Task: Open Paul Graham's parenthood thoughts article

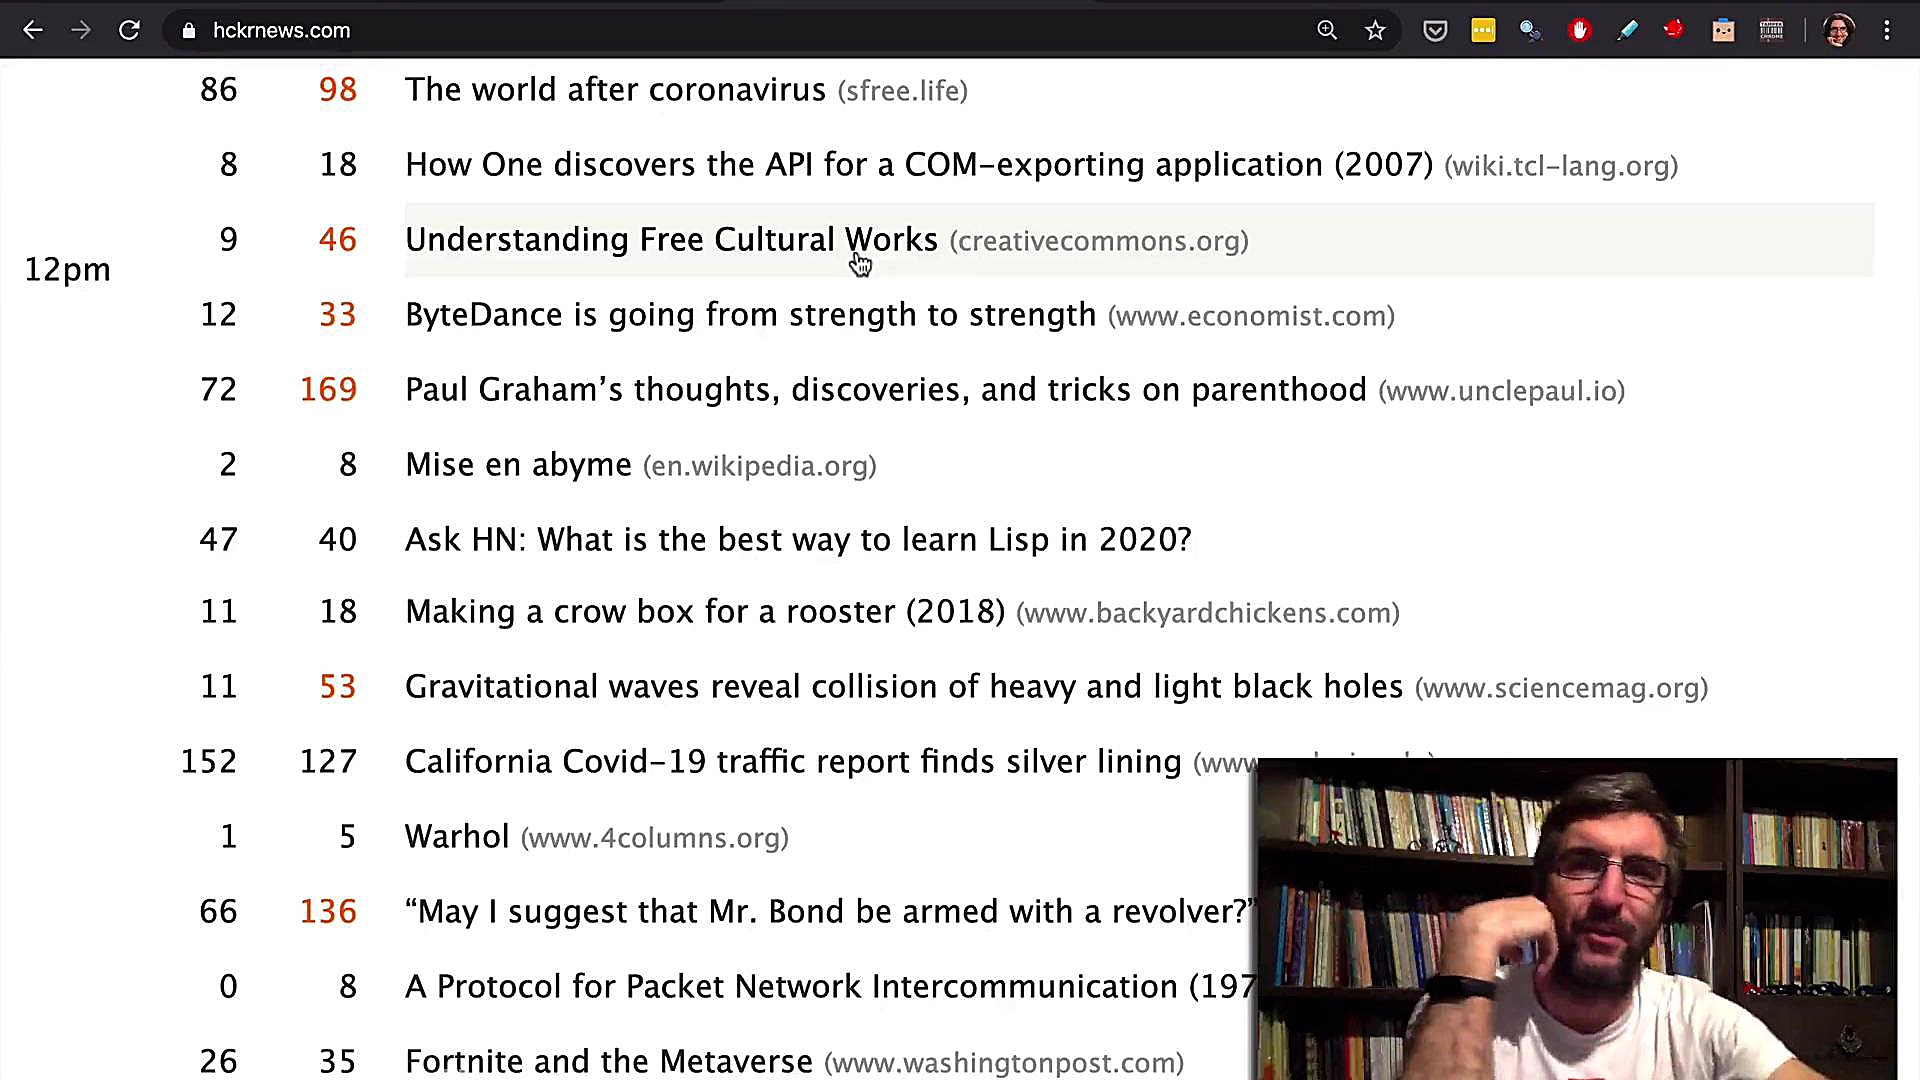Action: (885, 390)
